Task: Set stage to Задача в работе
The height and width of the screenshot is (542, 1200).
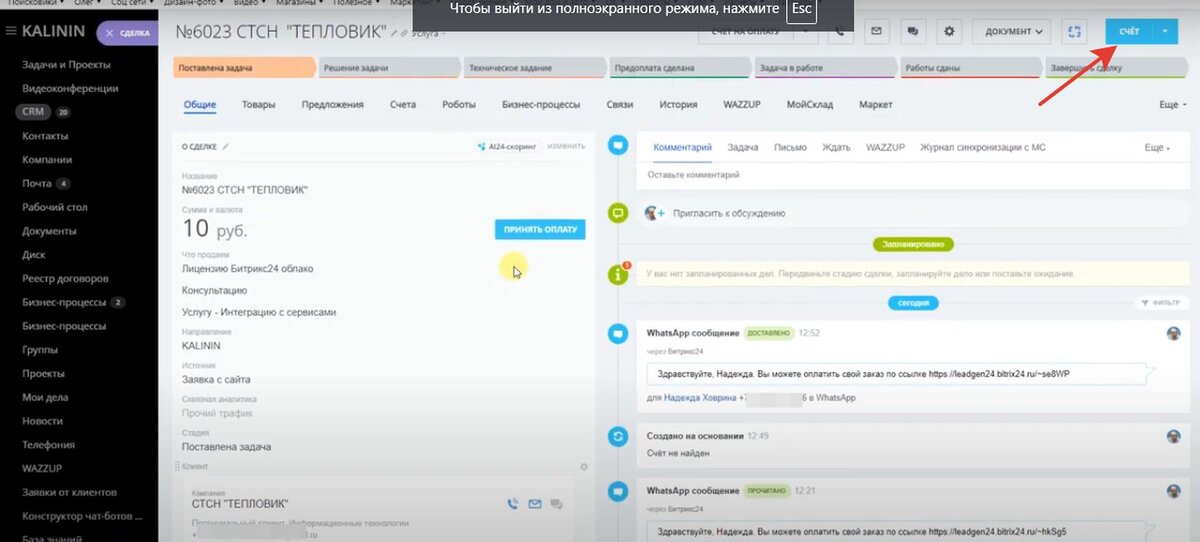Action: (x=824, y=68)
